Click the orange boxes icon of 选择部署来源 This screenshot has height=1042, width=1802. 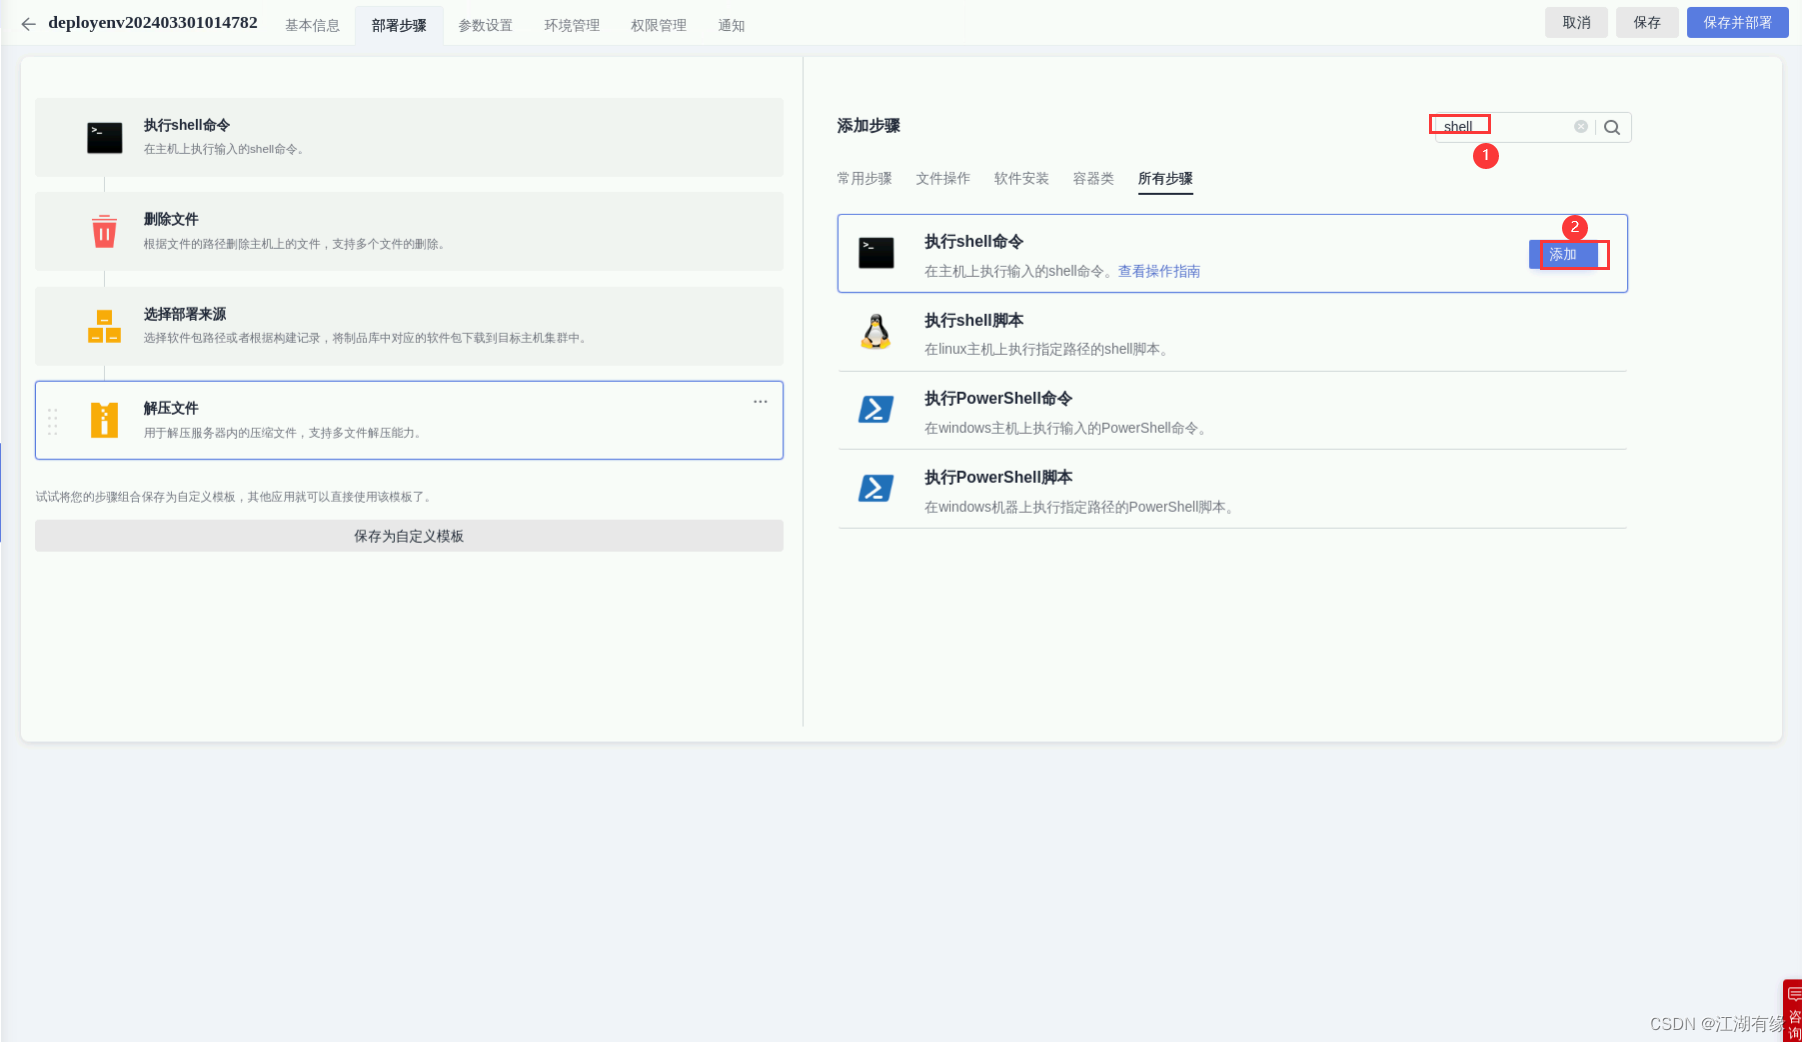104,326
